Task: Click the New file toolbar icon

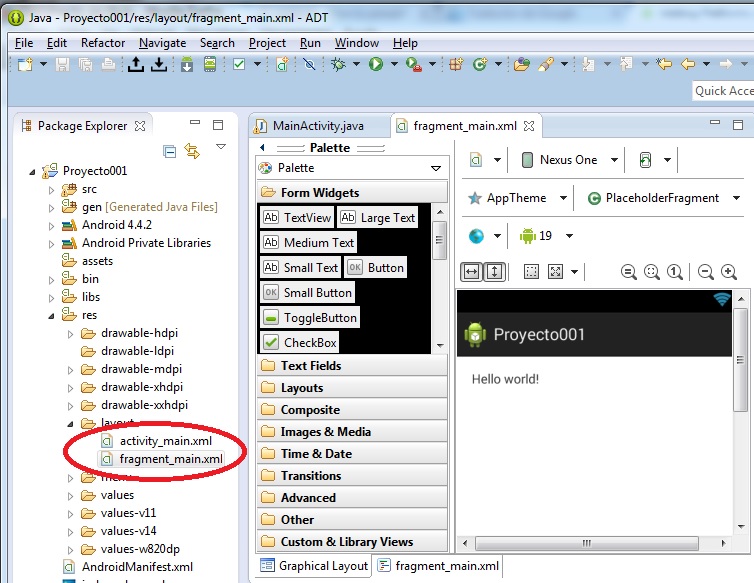Action: tap(25, 64)
